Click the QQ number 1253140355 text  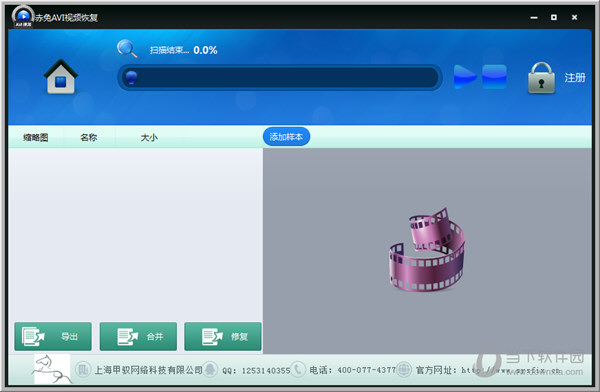[266, 371]
